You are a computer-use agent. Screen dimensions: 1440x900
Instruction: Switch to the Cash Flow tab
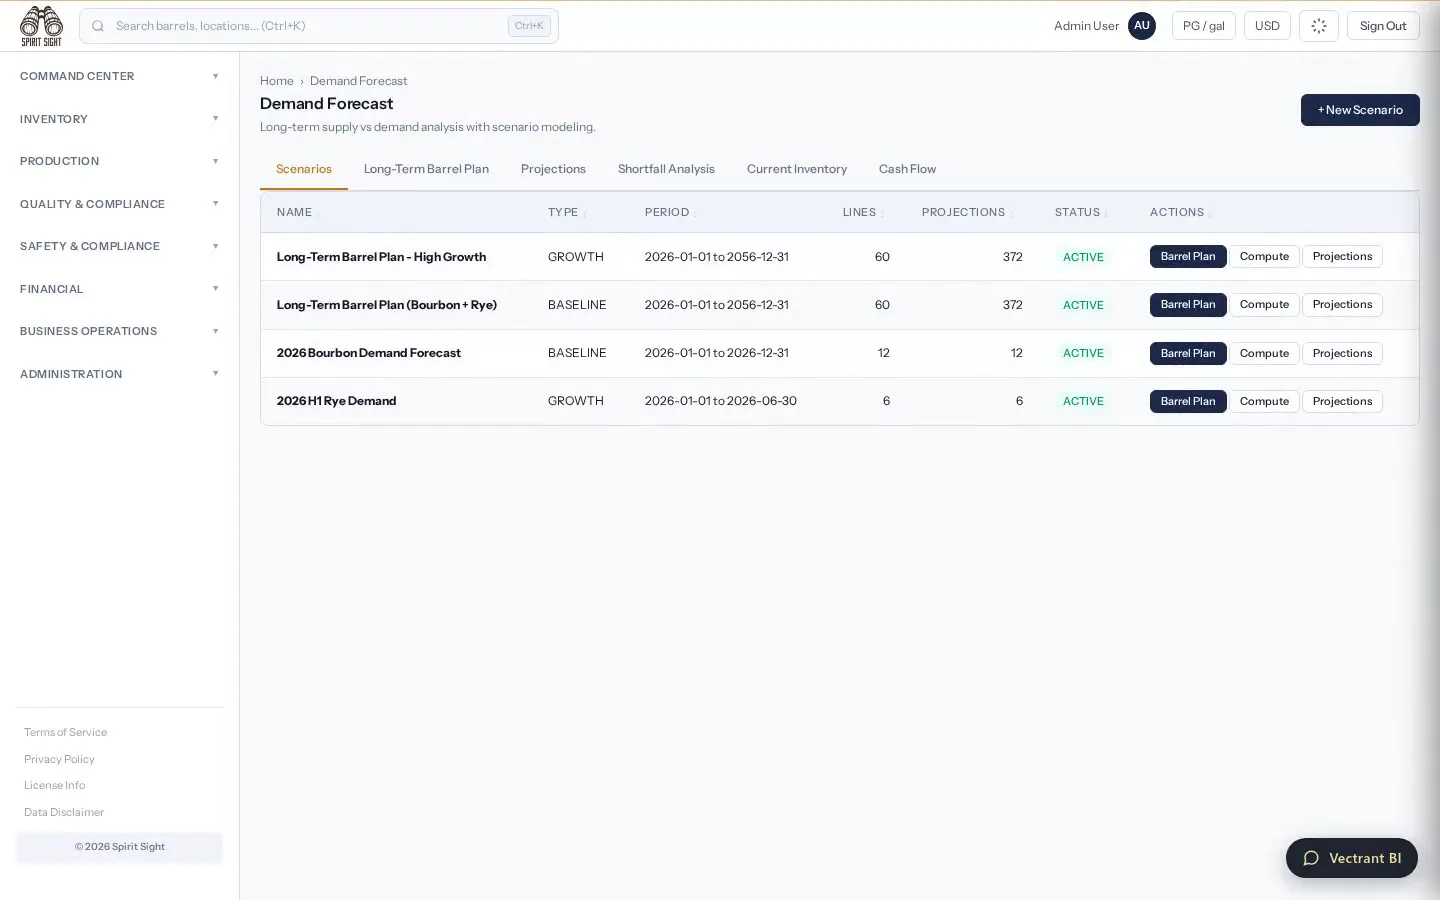point(907,169)
